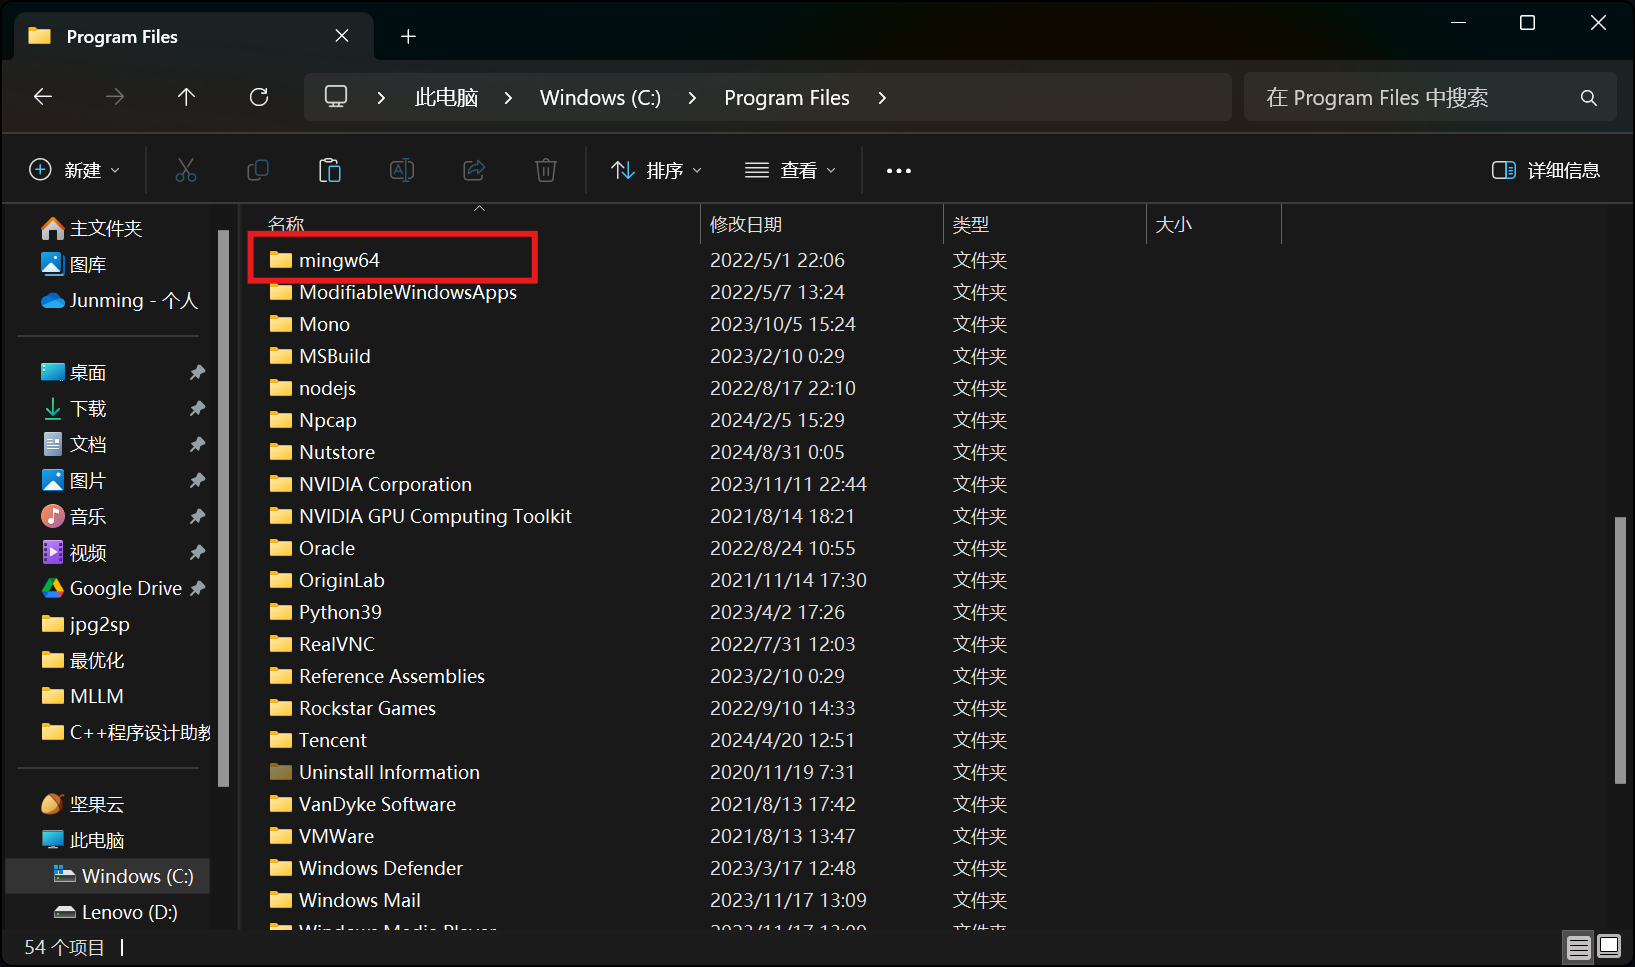The image size is (1635, 967).
Task: Click the Copy toolbar icon
Action: tap(258, 170)
